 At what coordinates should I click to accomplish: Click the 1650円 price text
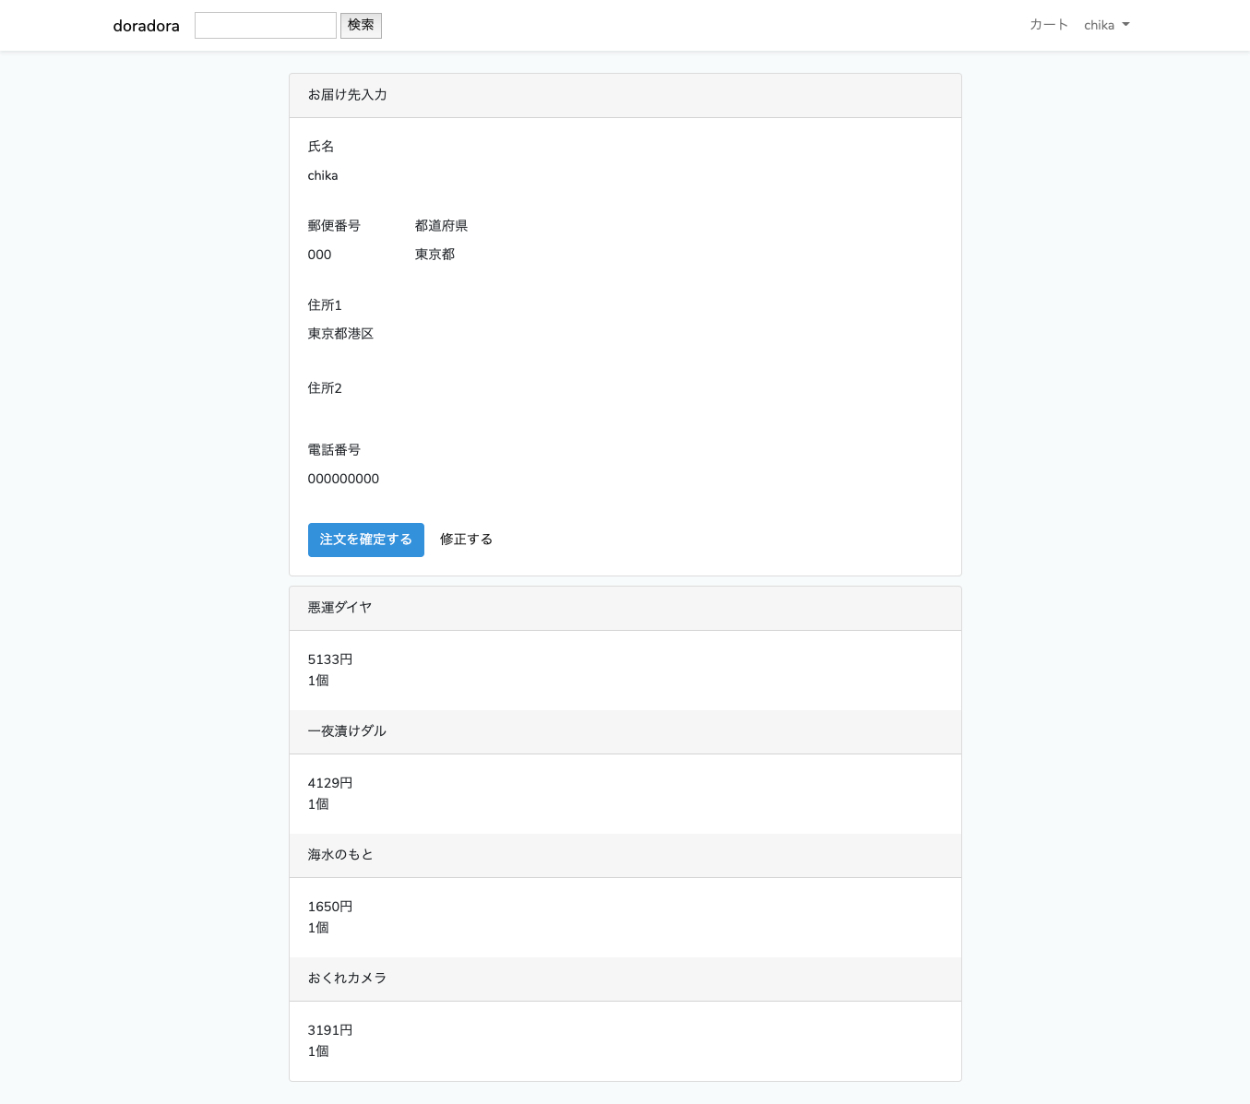(330, 907)
